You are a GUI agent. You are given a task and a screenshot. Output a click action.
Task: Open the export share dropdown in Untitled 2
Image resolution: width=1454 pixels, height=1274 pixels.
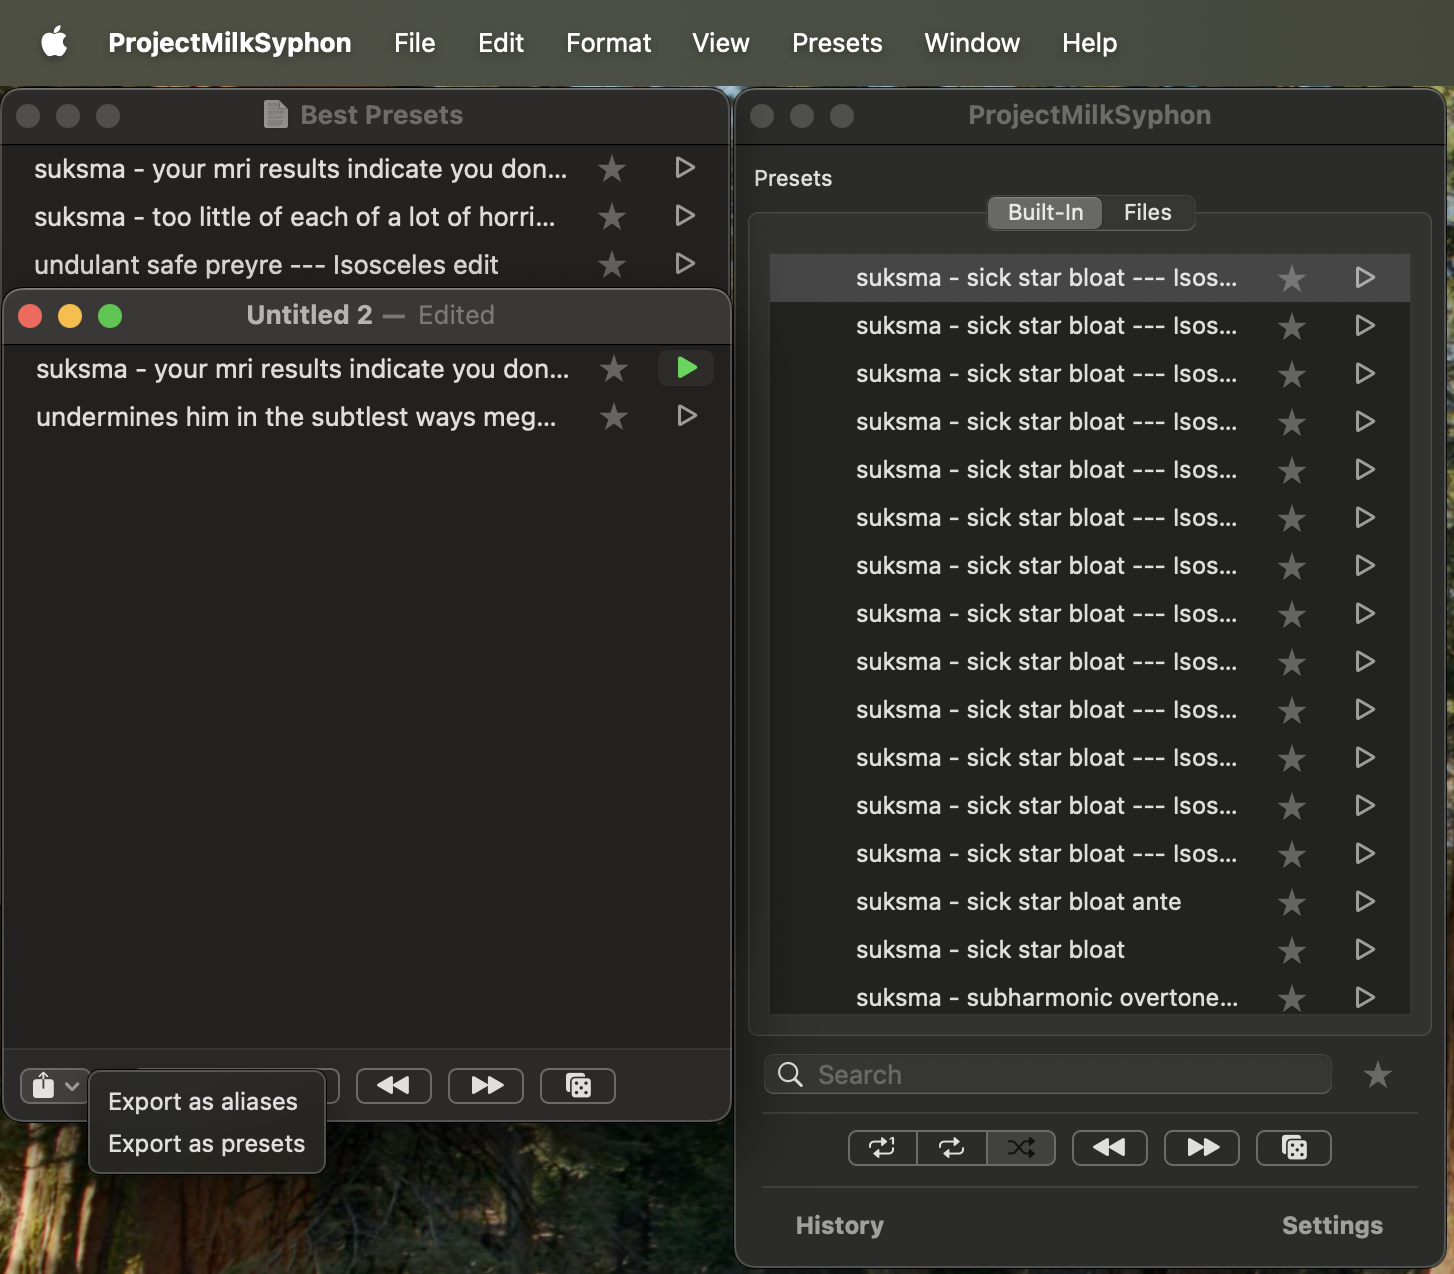point(55,1085)
